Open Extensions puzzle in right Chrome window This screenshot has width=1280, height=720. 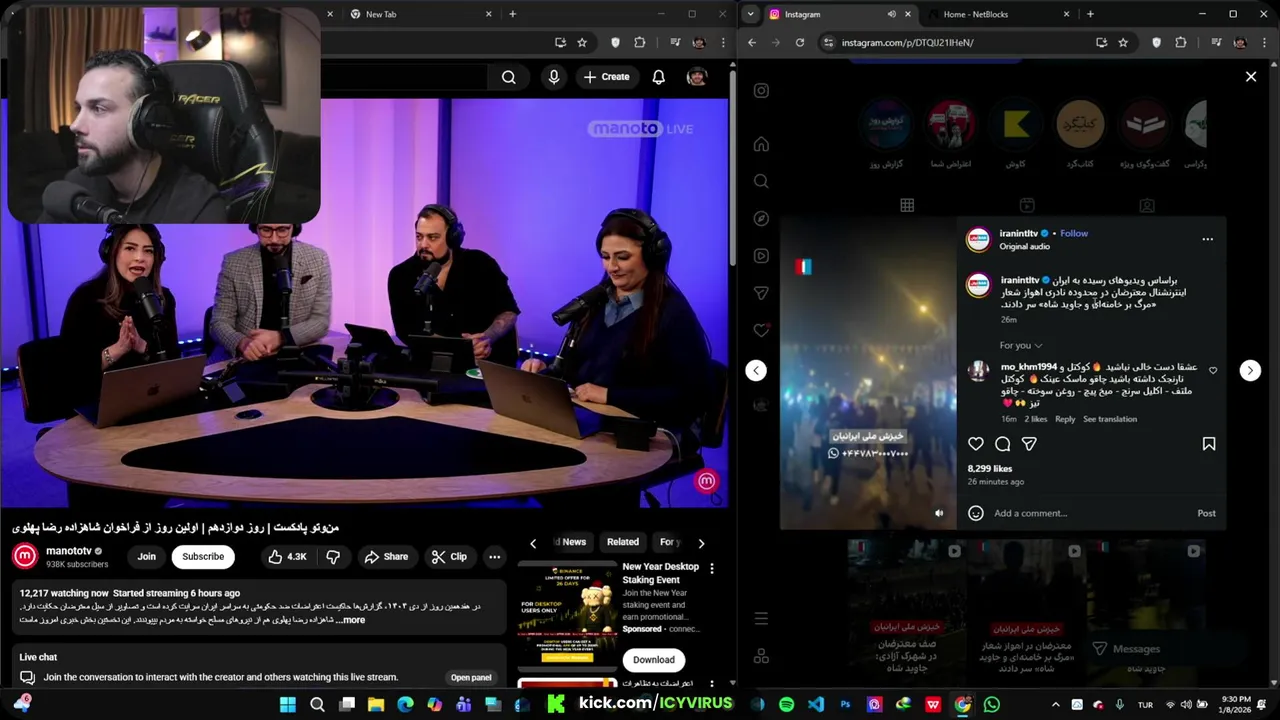click(1181, 42)
